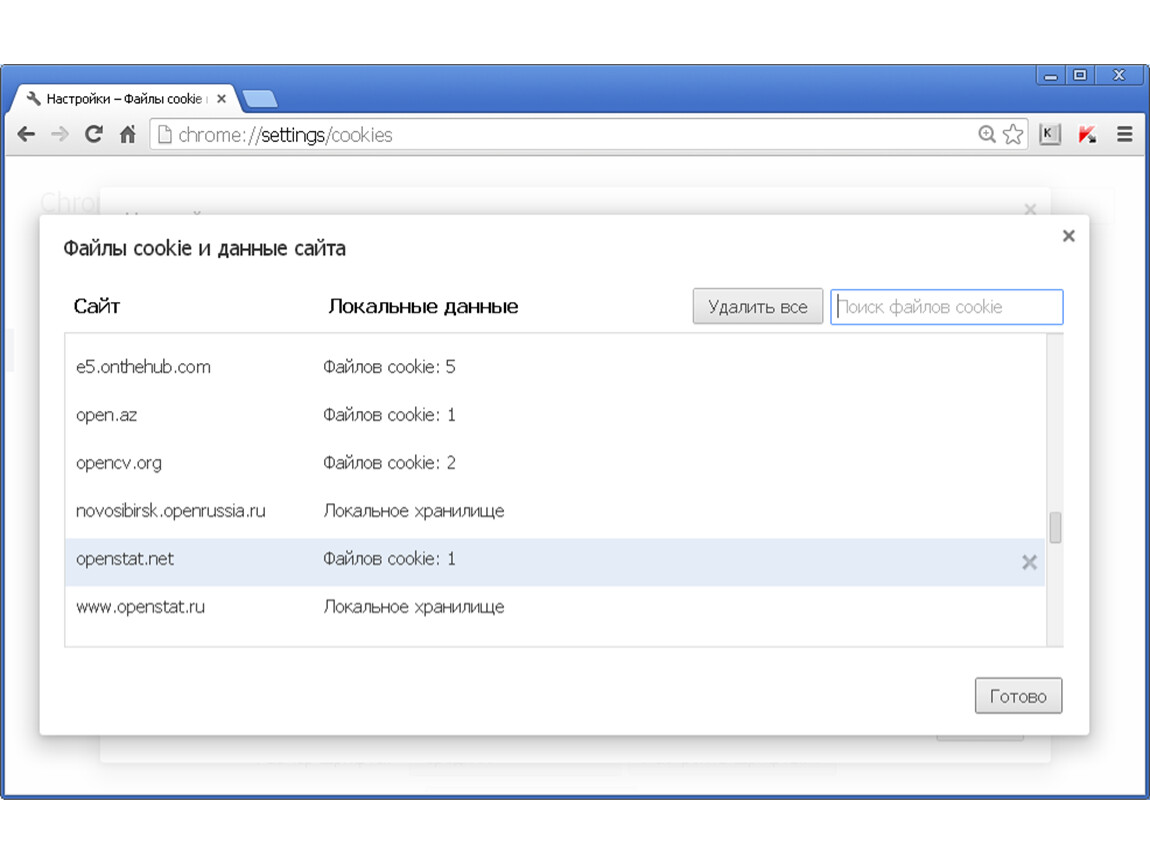Screen dimensions: 1150x864
Task: Select the www.openstat.ru row
Action: pos(555,607)
